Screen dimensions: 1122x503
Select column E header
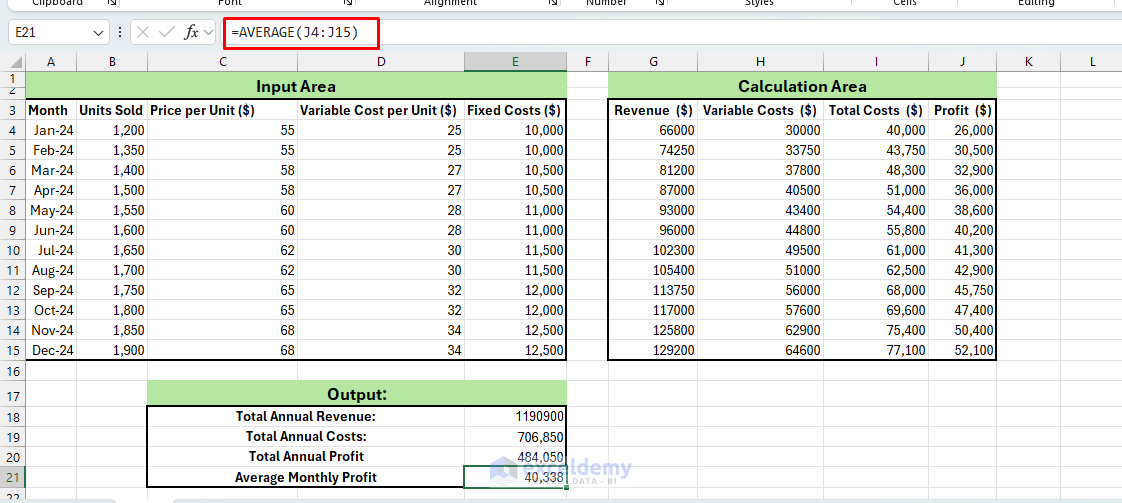pyautogui.click(x=515, y=62)
